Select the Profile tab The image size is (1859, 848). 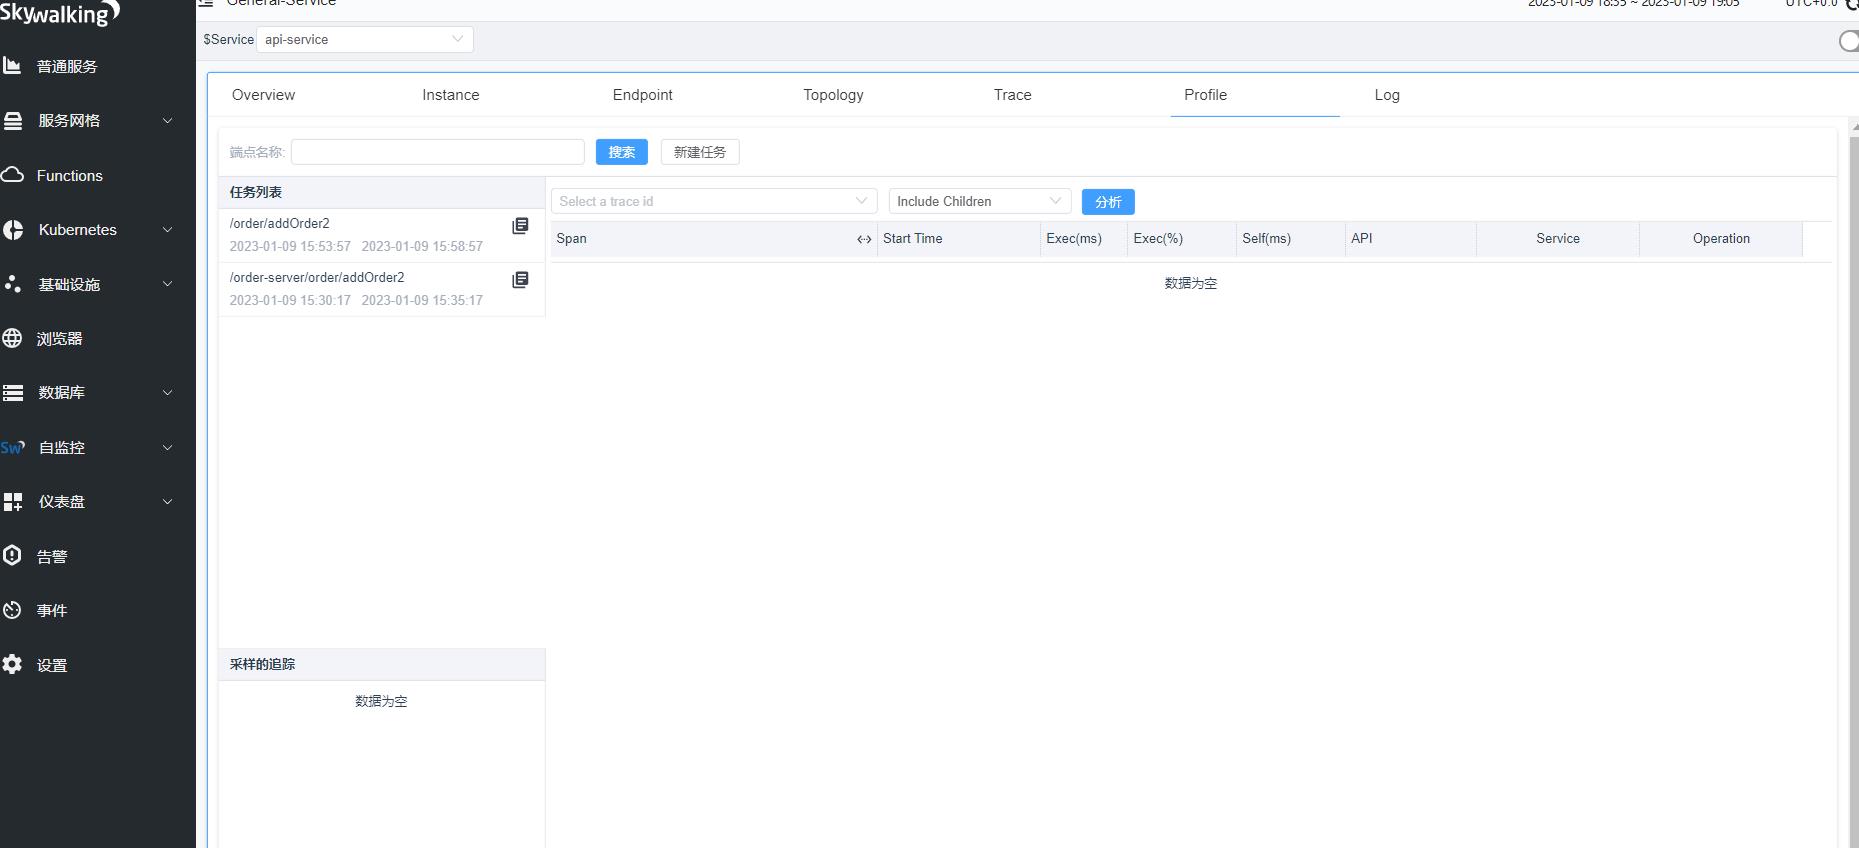[1205, 95]
